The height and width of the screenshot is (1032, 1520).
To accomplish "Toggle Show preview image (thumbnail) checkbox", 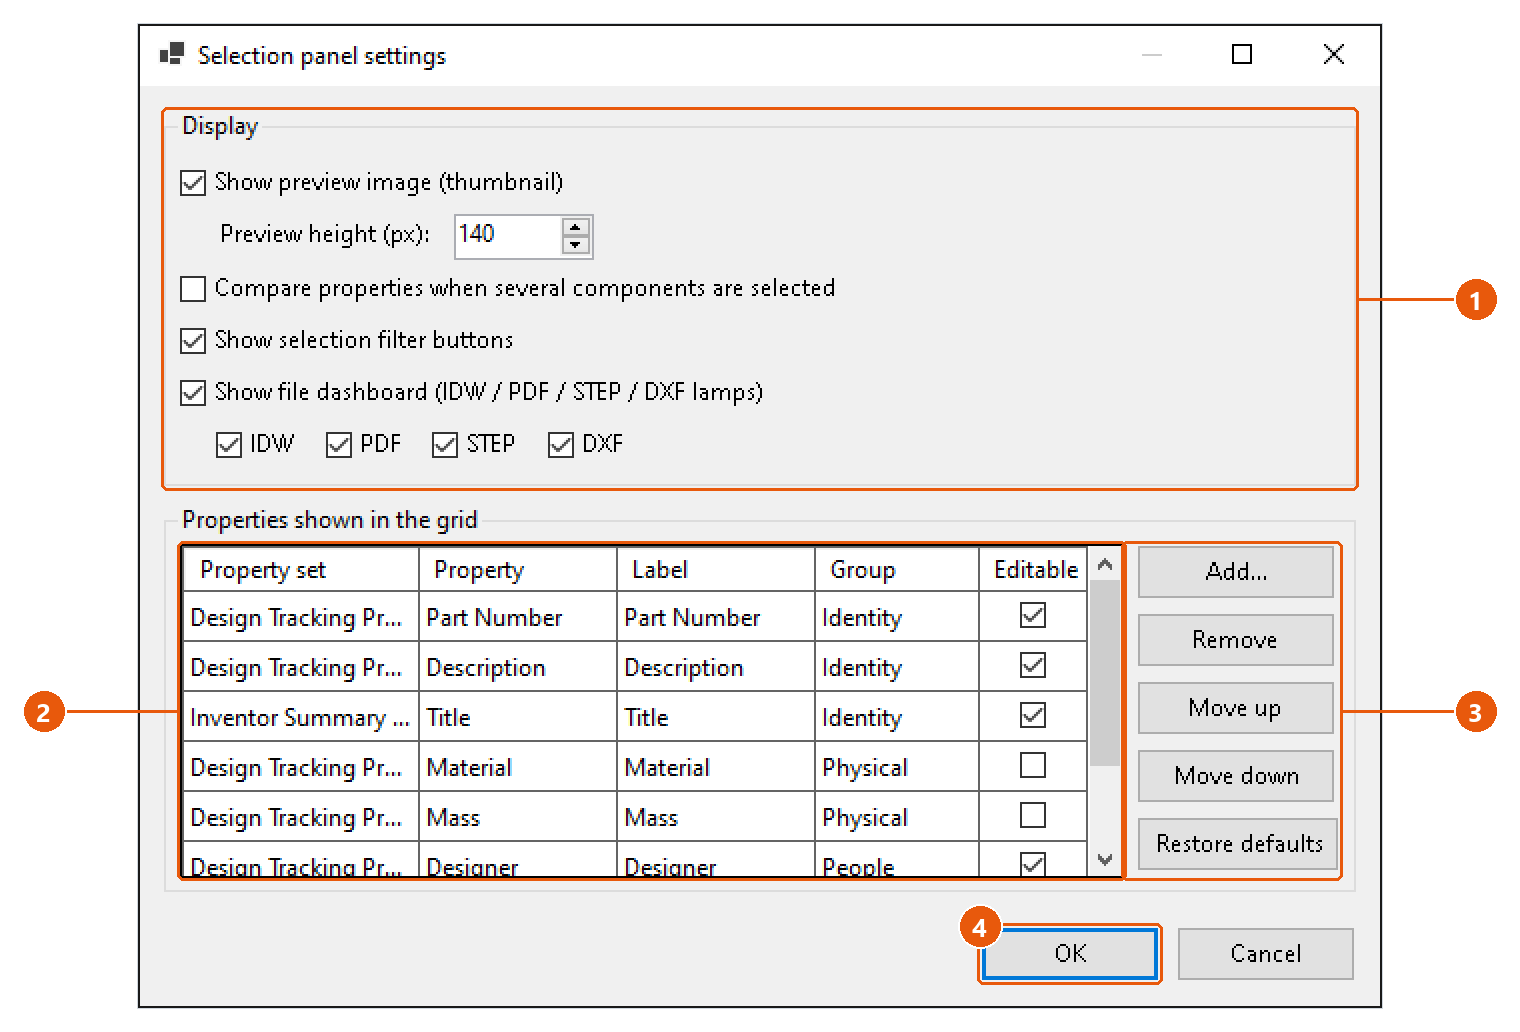I will tap(193, 183).
